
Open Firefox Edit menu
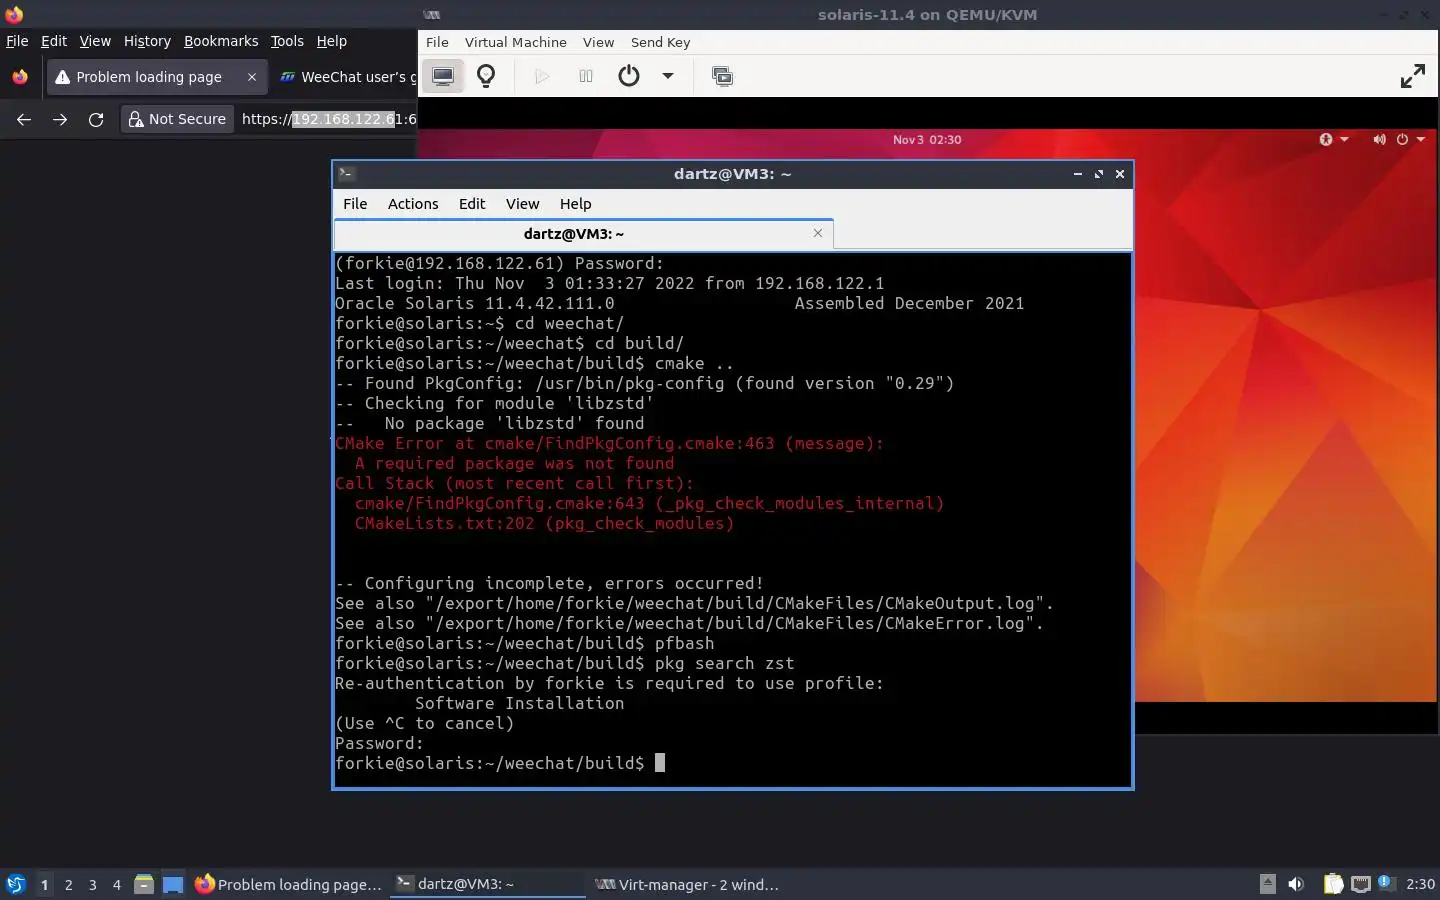(x=54, y=41)
